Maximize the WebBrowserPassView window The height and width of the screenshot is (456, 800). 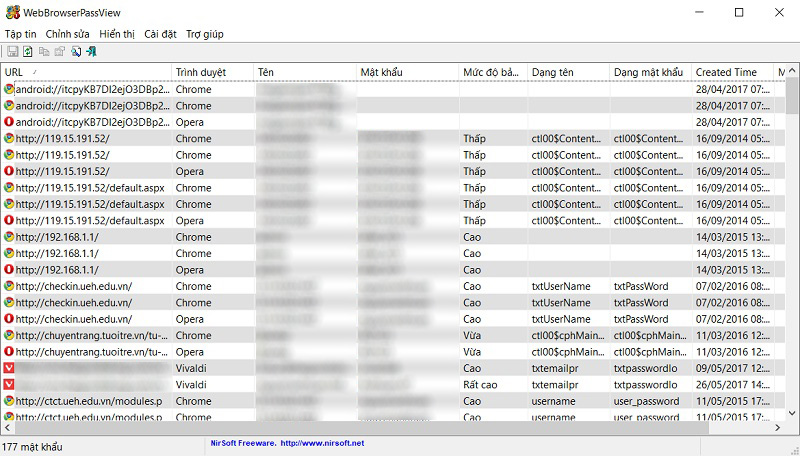(x=739, y=12)
